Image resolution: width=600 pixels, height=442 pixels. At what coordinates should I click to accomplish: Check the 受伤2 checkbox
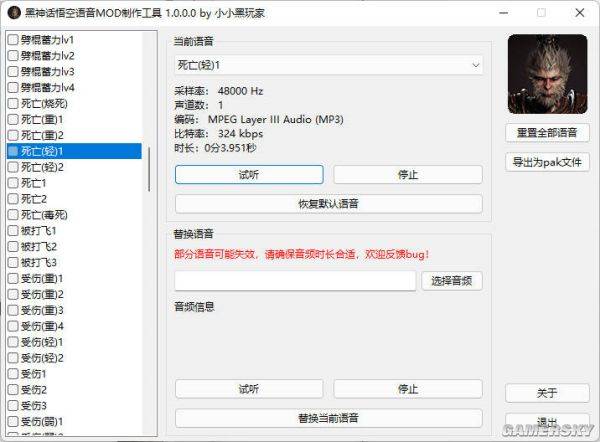point(13,390)
